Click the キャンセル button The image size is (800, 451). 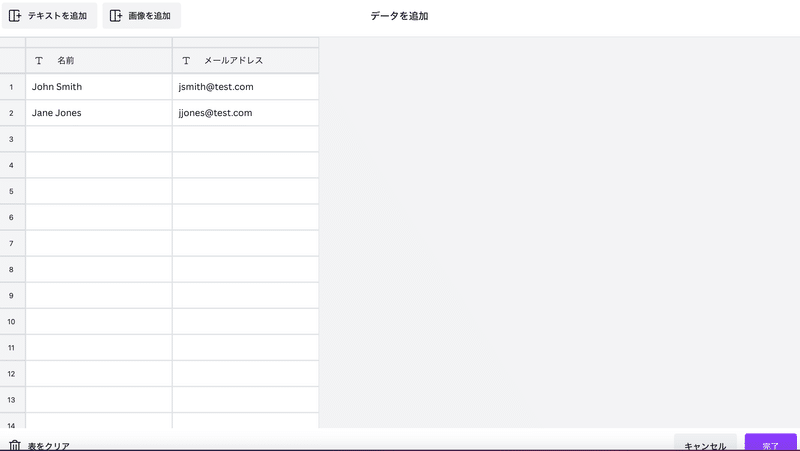point(705,442)
